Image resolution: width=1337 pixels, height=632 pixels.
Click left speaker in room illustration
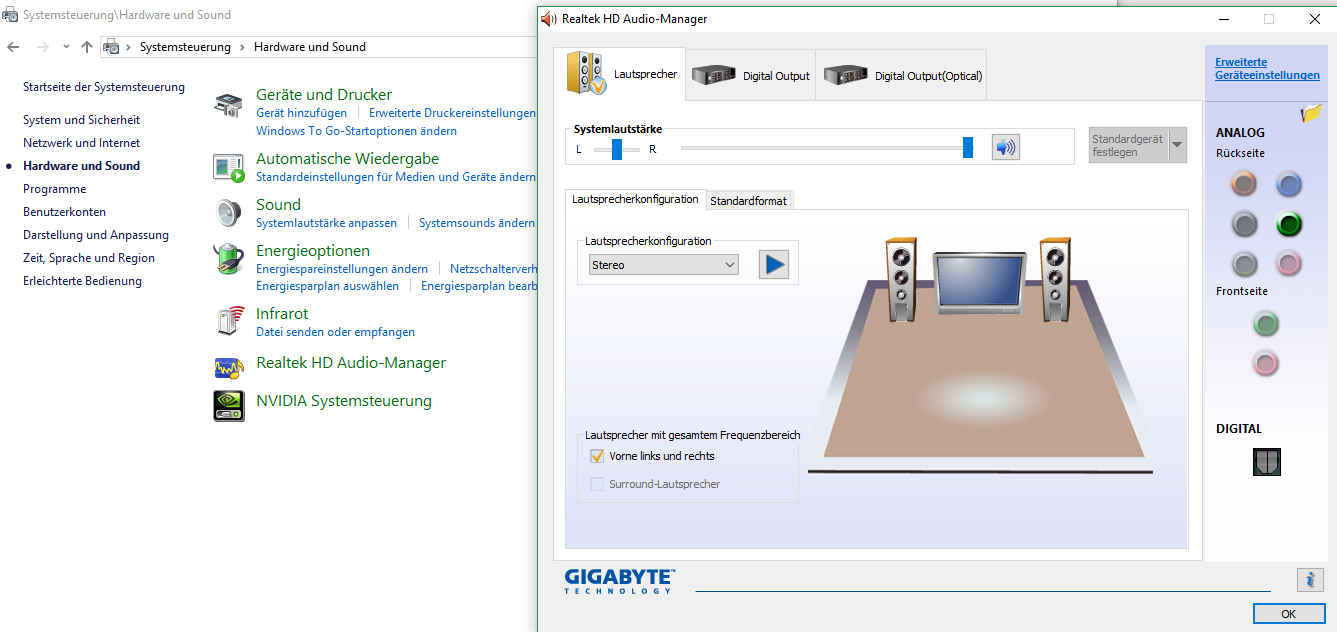(901, 279)
